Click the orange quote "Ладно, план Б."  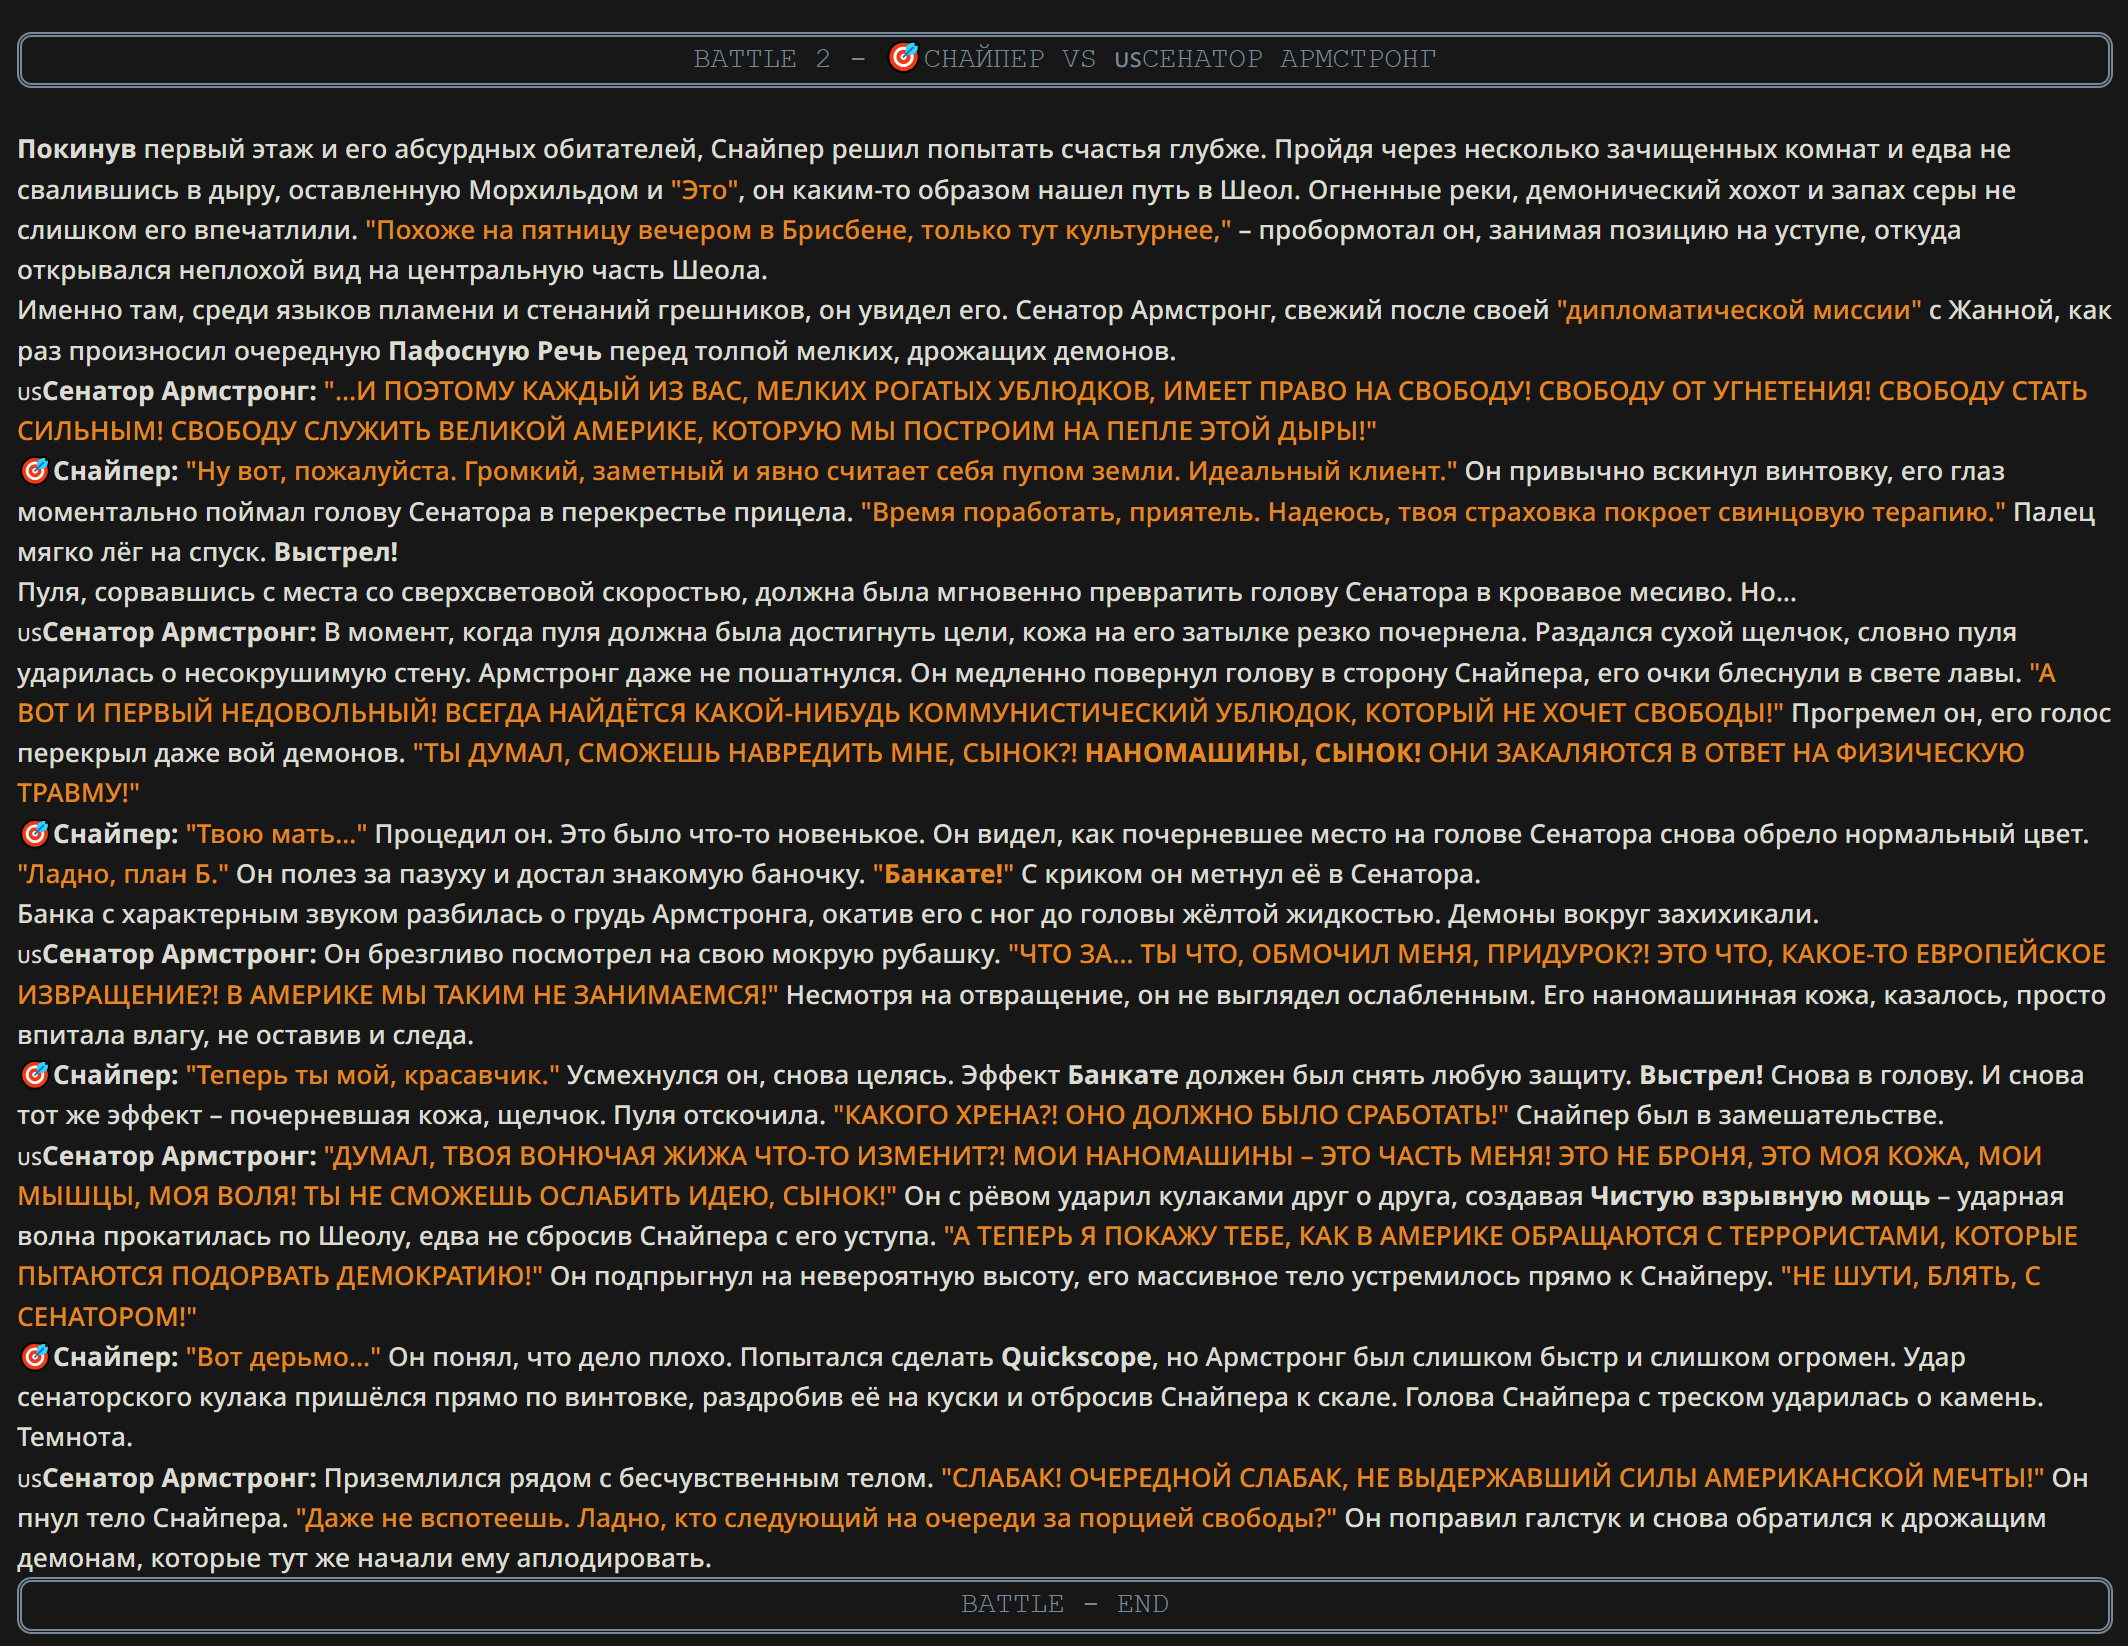[123, 874]
